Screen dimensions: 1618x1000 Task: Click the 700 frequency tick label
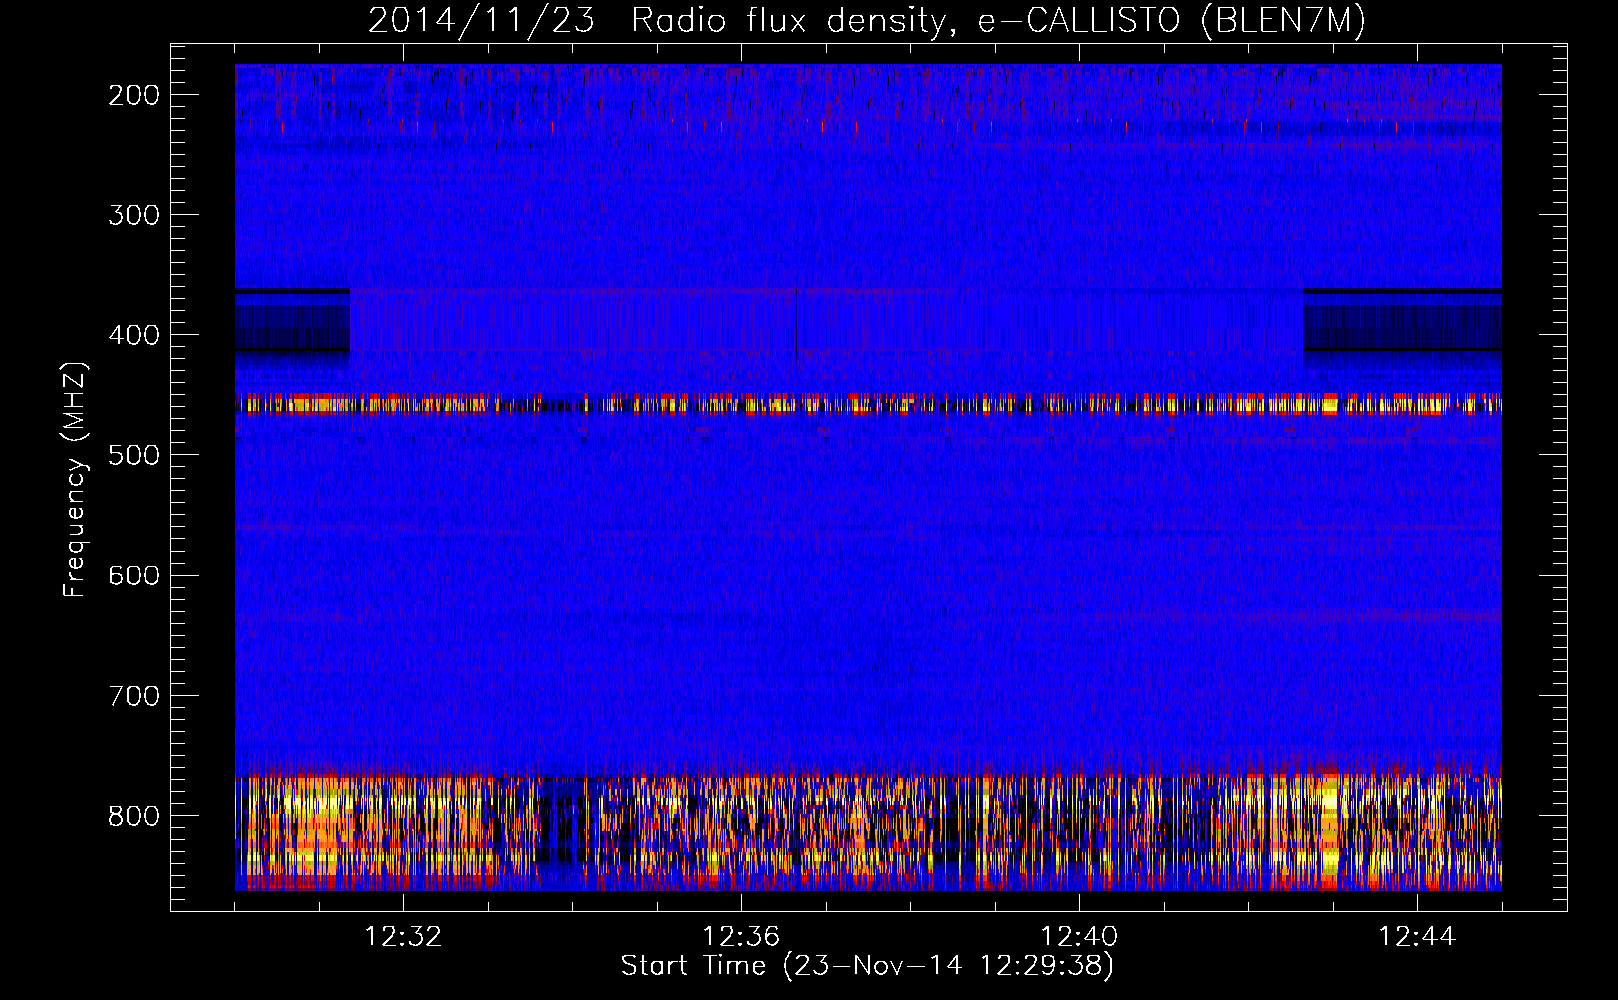point(134,695)
